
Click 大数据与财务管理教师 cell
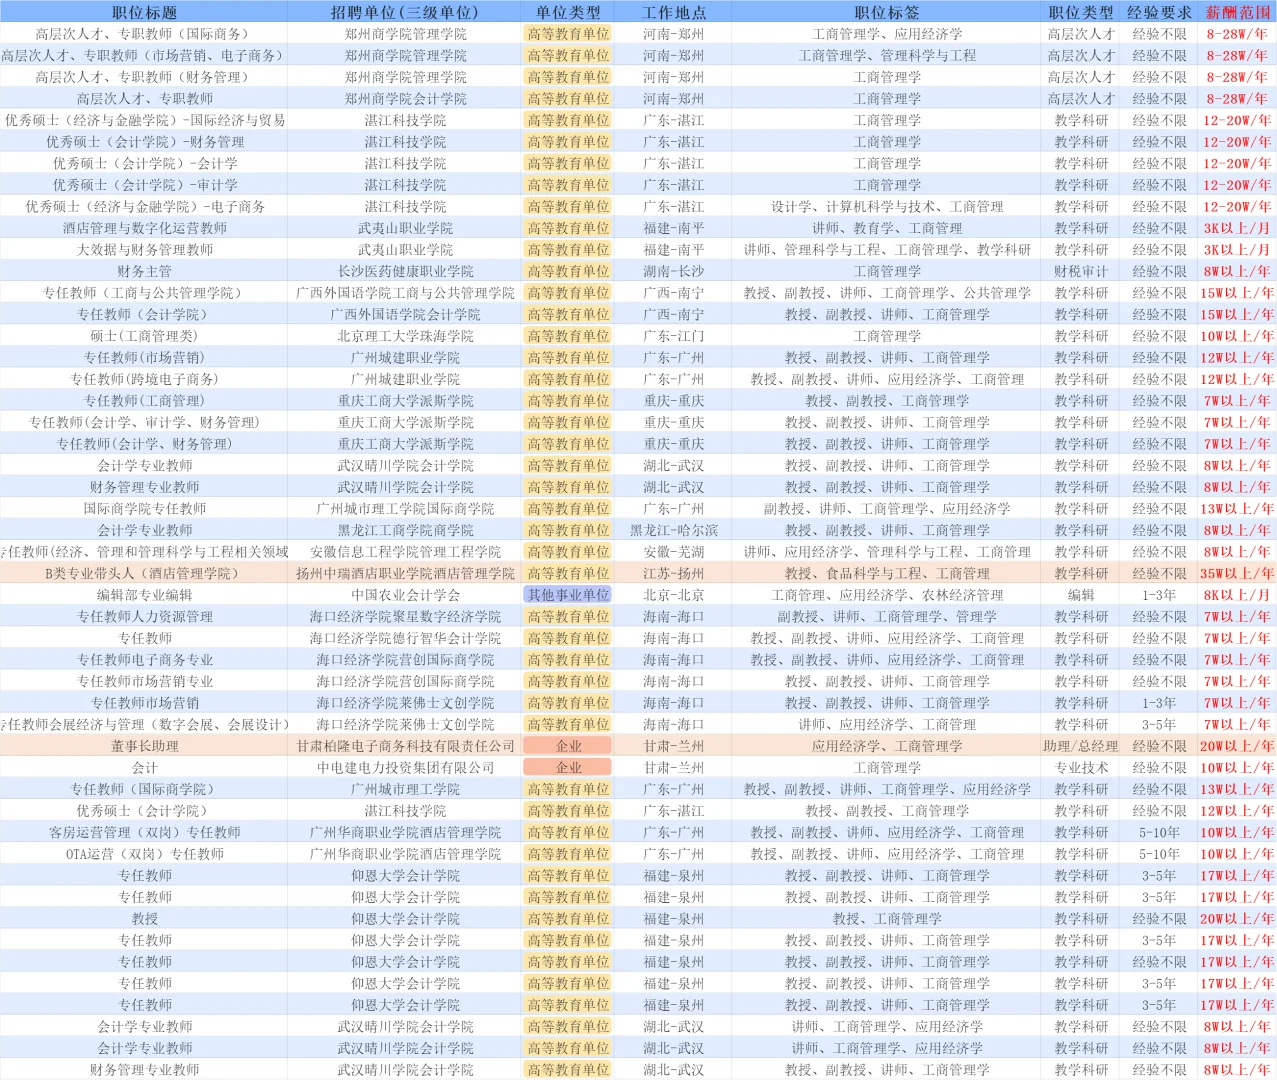click(x=144, y=250)
